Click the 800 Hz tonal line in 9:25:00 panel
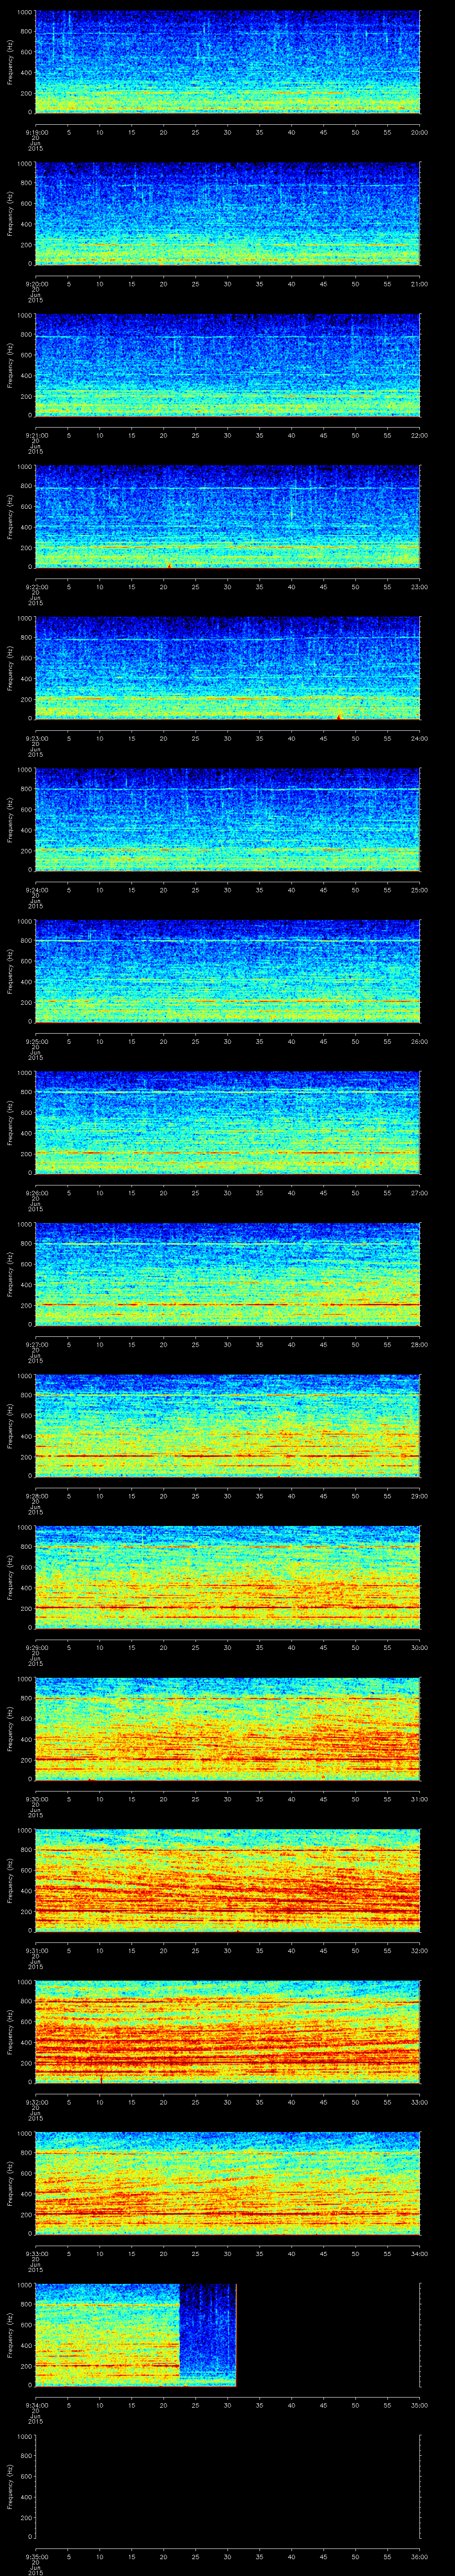 click(228, 941)
